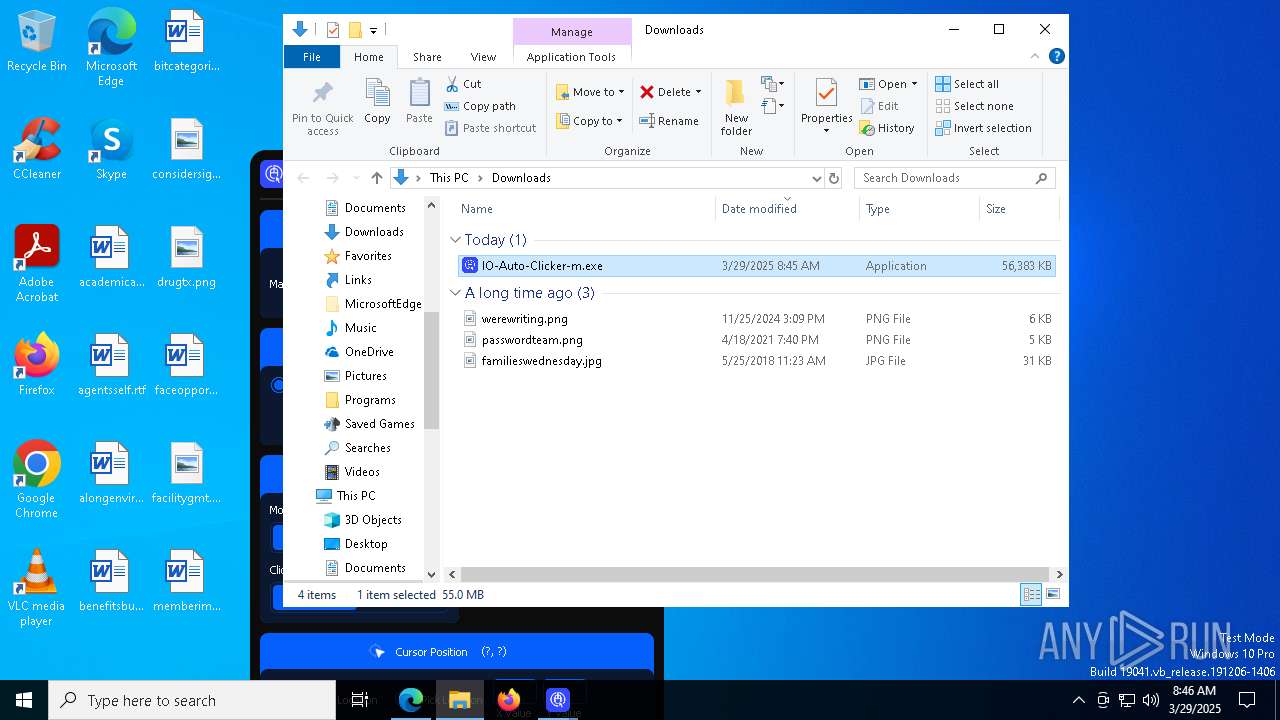Sort by Size column header
The height and width of the screenshot is (720, 1280).
[x=1018, y=209]
